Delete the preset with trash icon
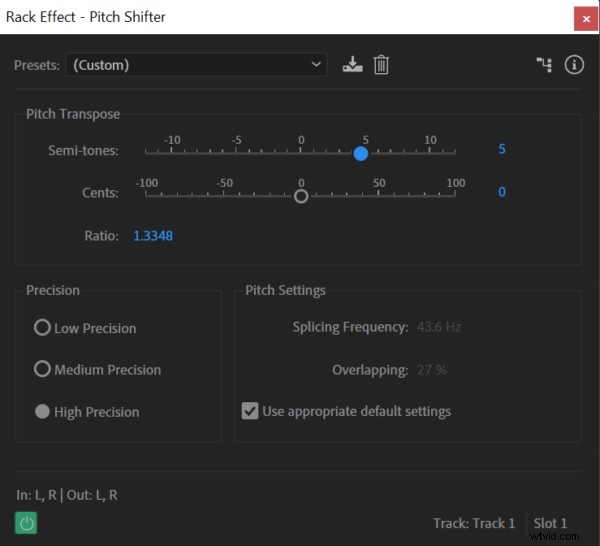 point(381,65)
